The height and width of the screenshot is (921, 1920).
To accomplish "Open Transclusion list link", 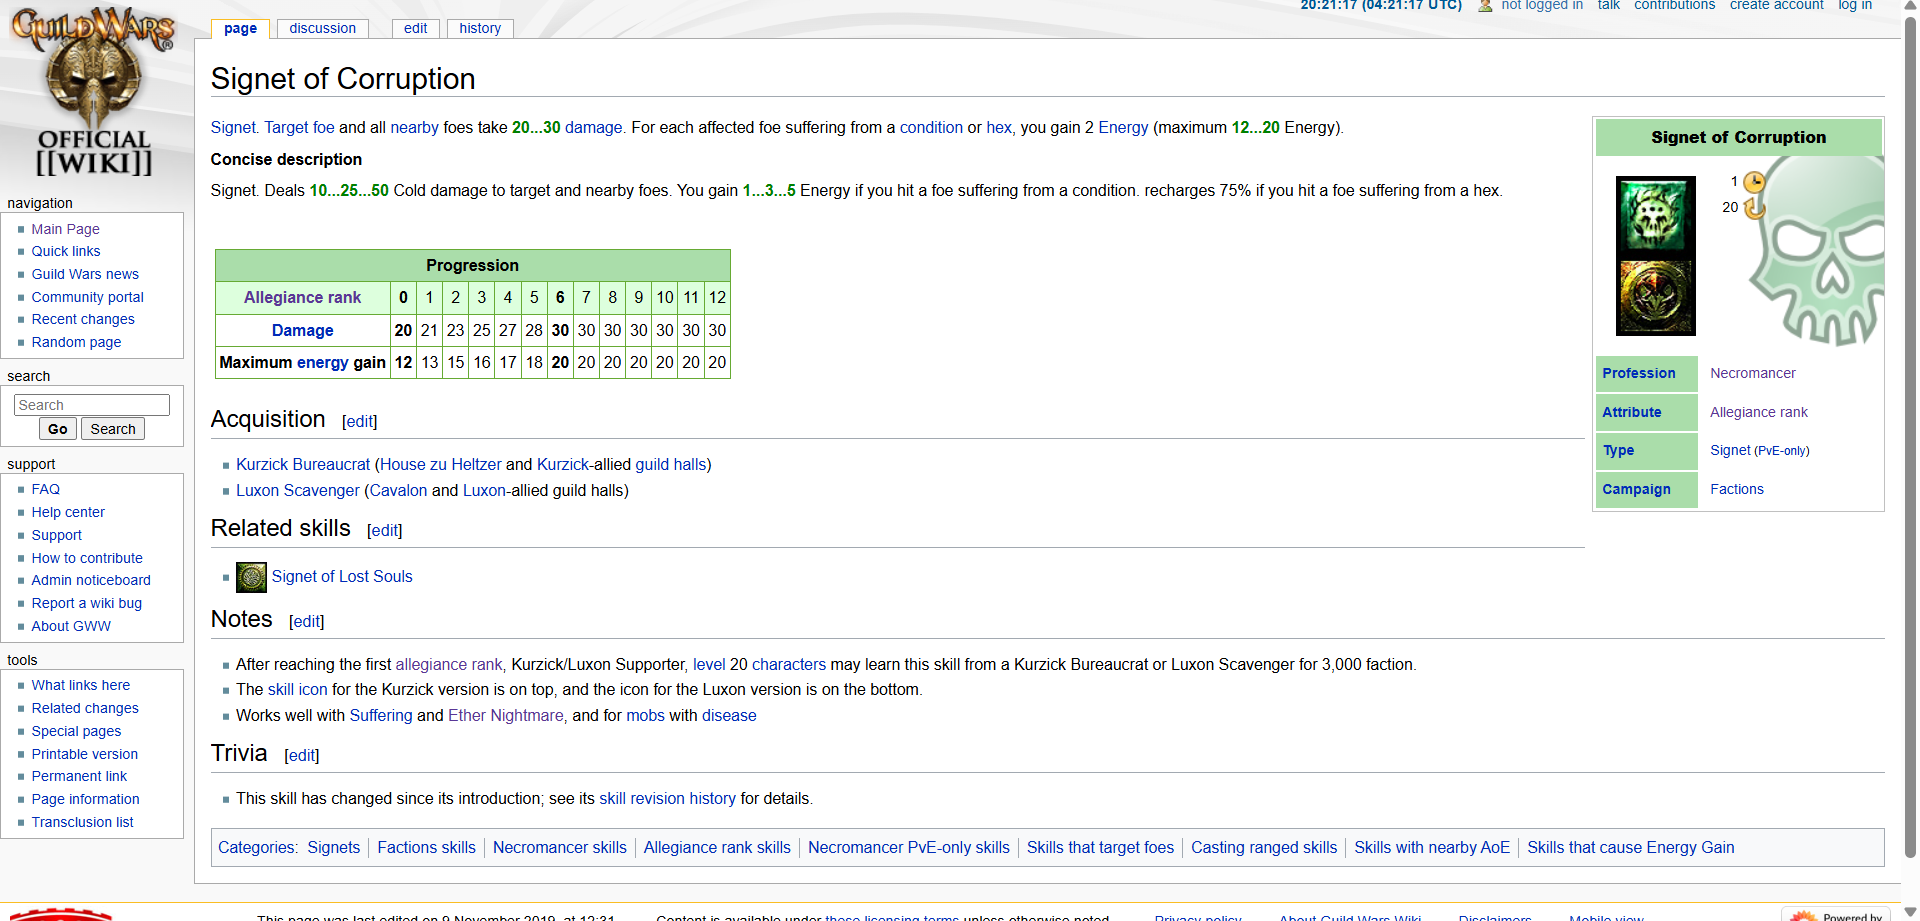I will [x=82, y=822].
